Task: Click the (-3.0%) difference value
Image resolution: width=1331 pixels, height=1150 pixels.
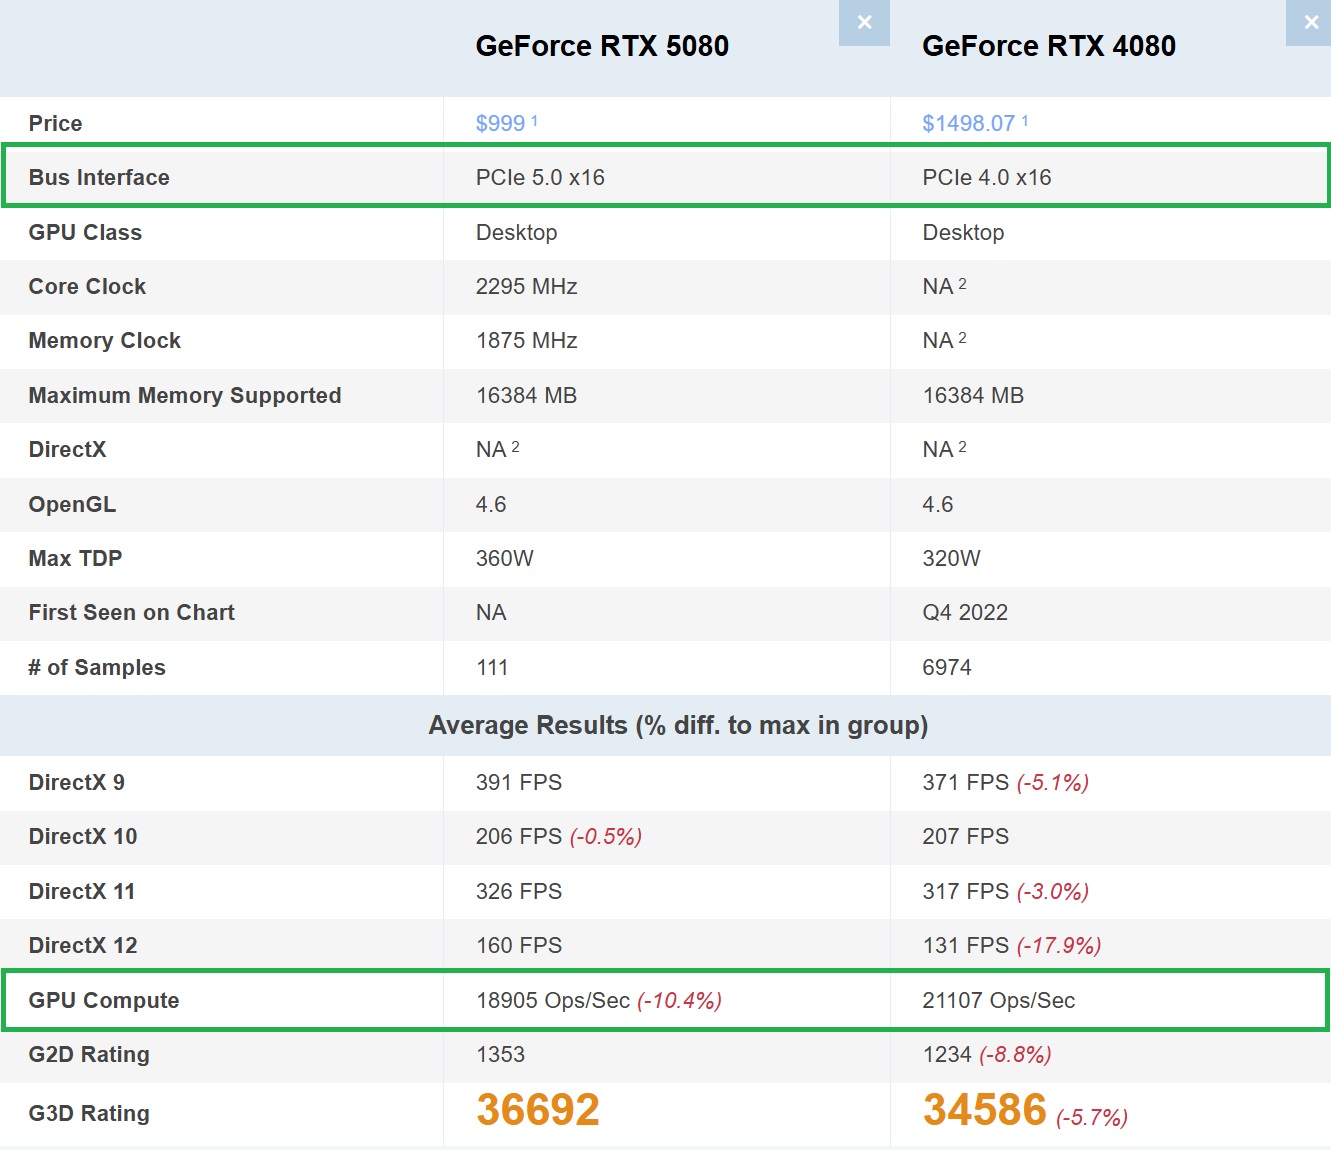Action: tap(1053, 891)
